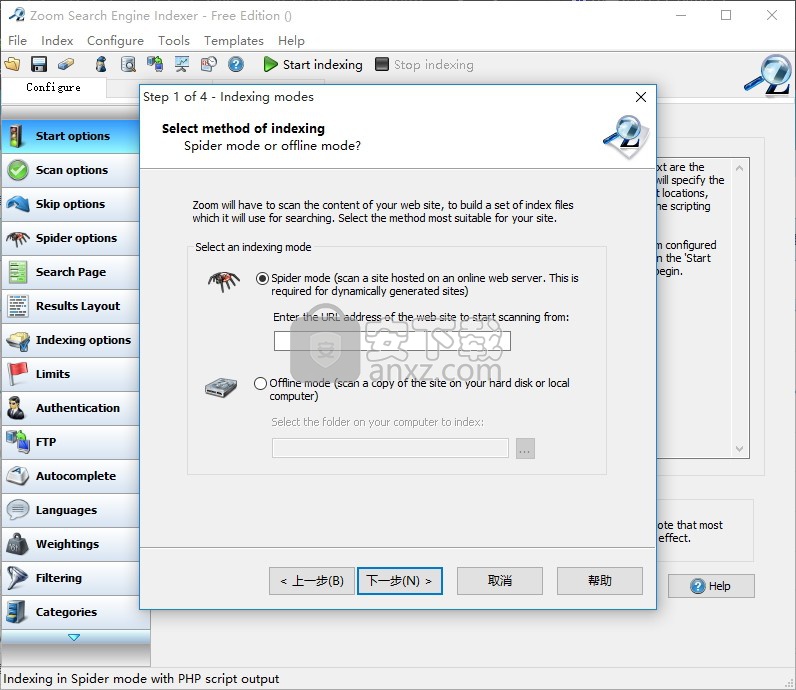Click the 帮助 help button in wizard
This screenshot has width=796, height=690.
point(600,581)
